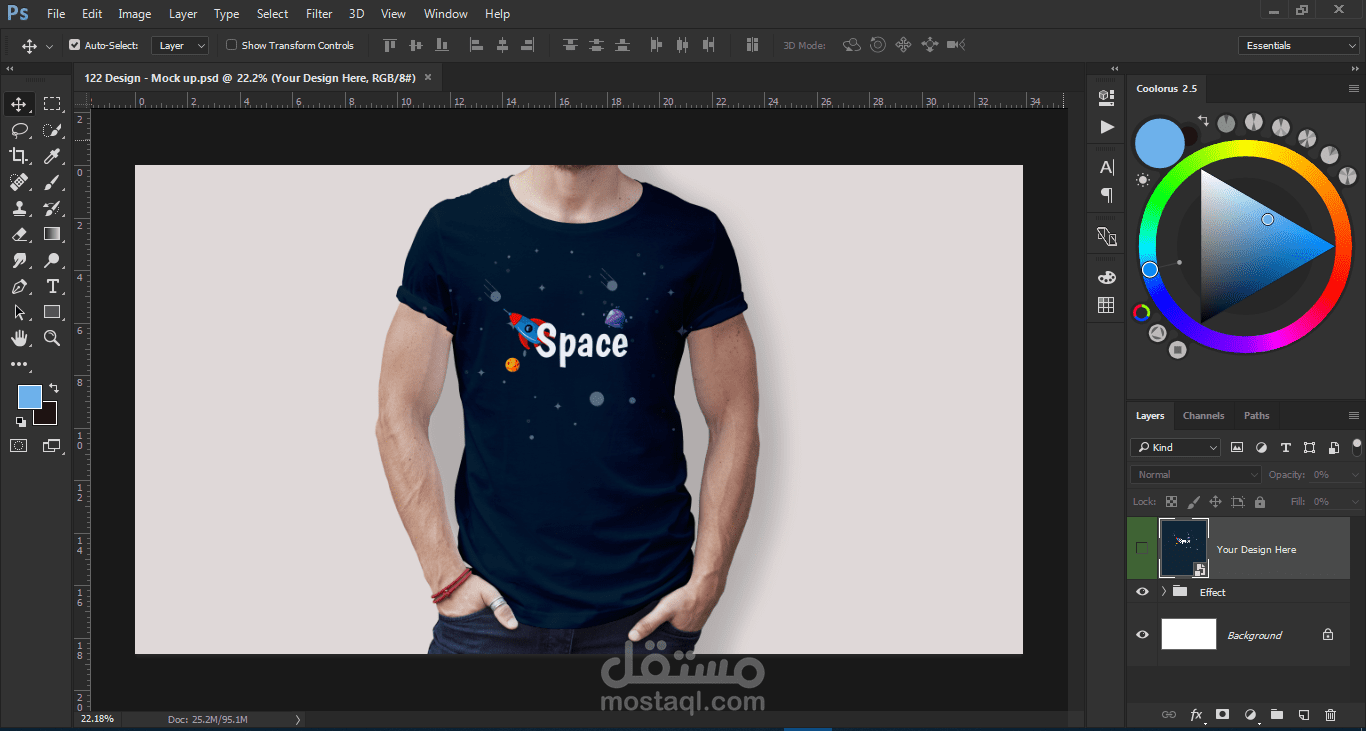Select the Your Design Here layer thumbnail
Image resolution: width=1366 pixels, height=731 pixels.
point(1184,547)
